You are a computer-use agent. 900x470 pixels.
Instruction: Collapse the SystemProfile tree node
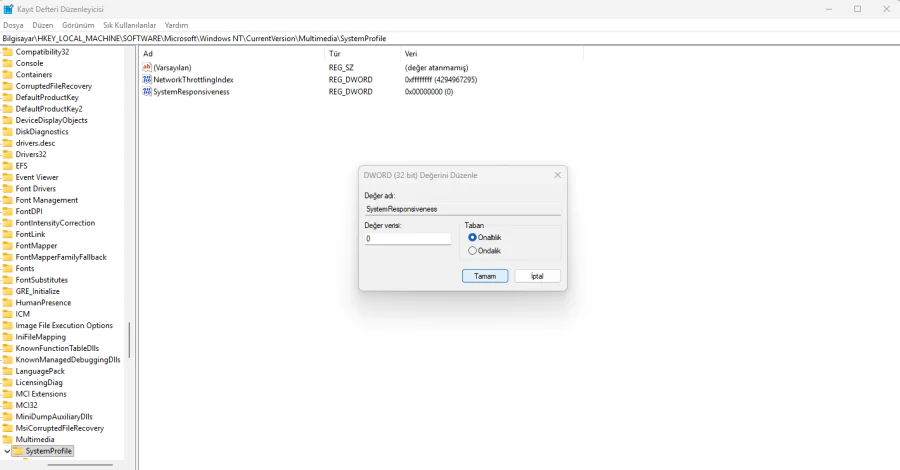7,451
